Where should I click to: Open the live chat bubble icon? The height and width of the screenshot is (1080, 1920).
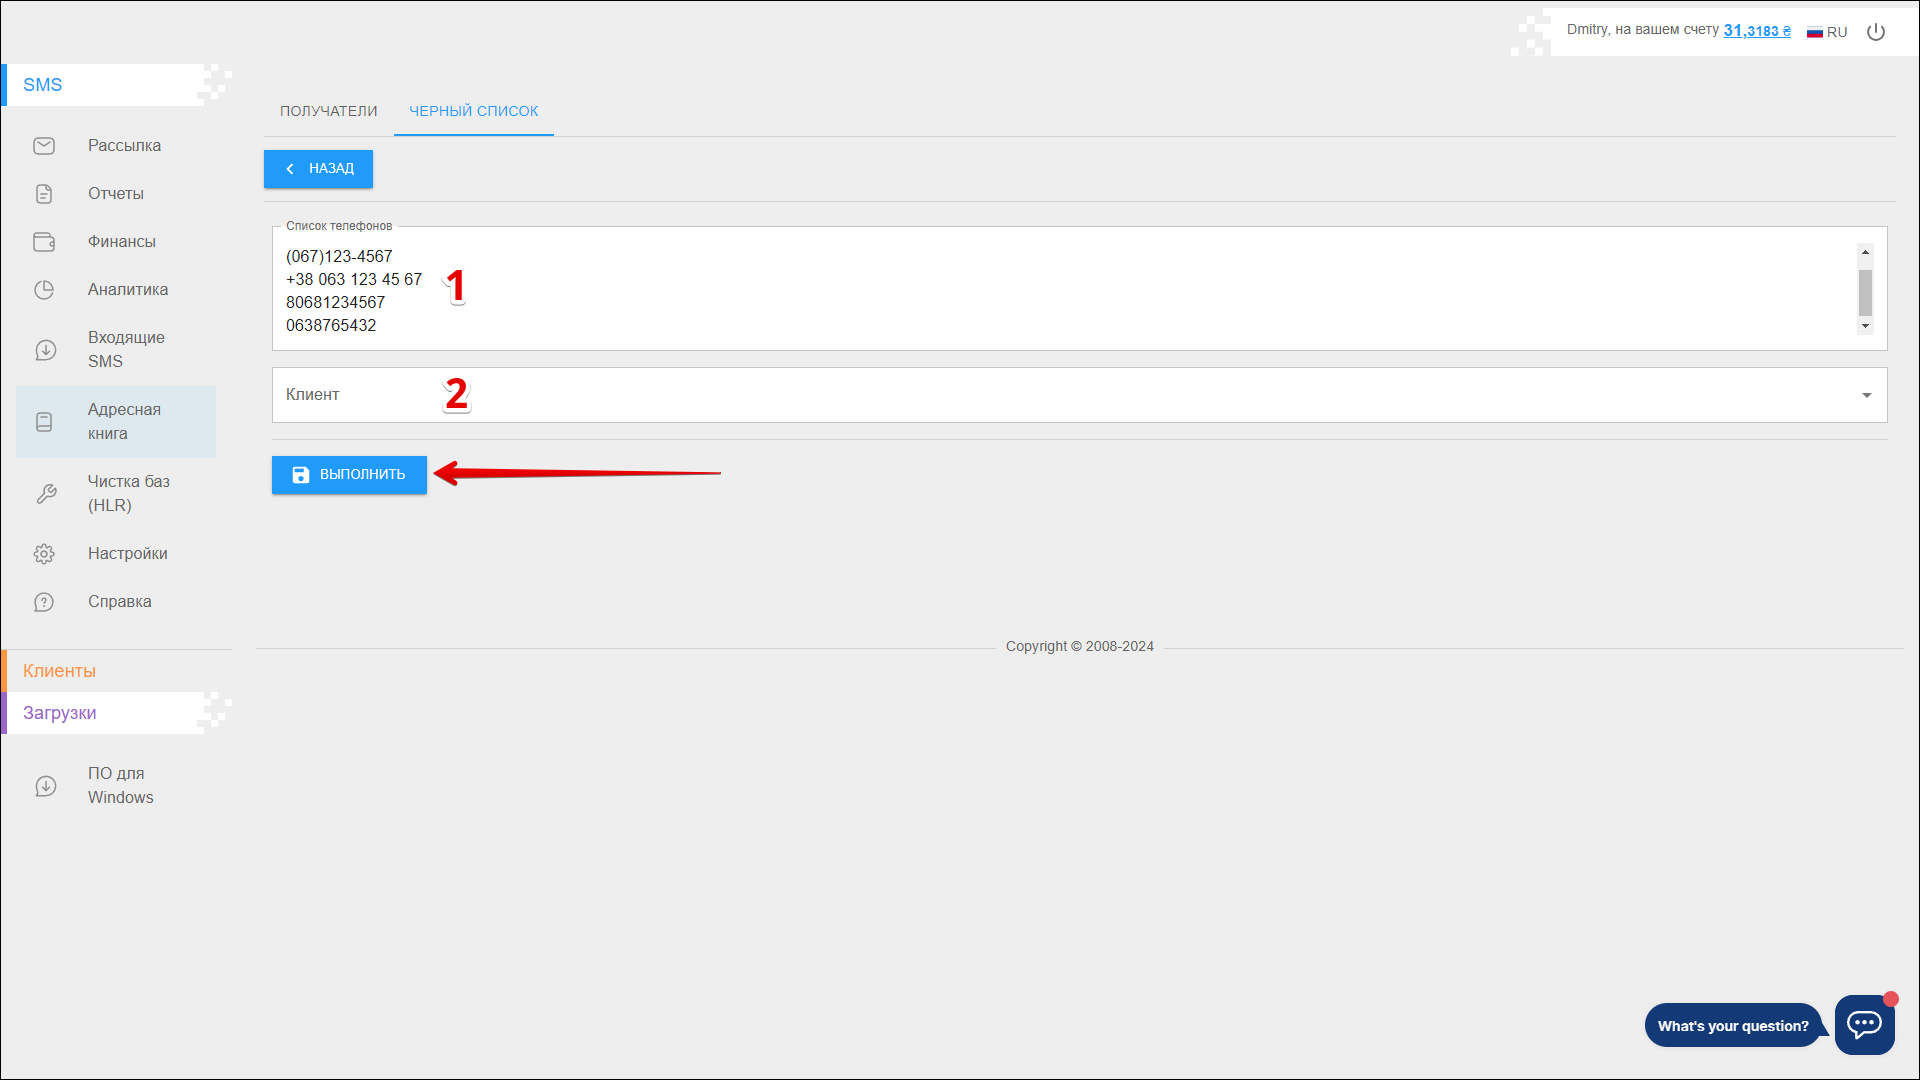1864,1024
